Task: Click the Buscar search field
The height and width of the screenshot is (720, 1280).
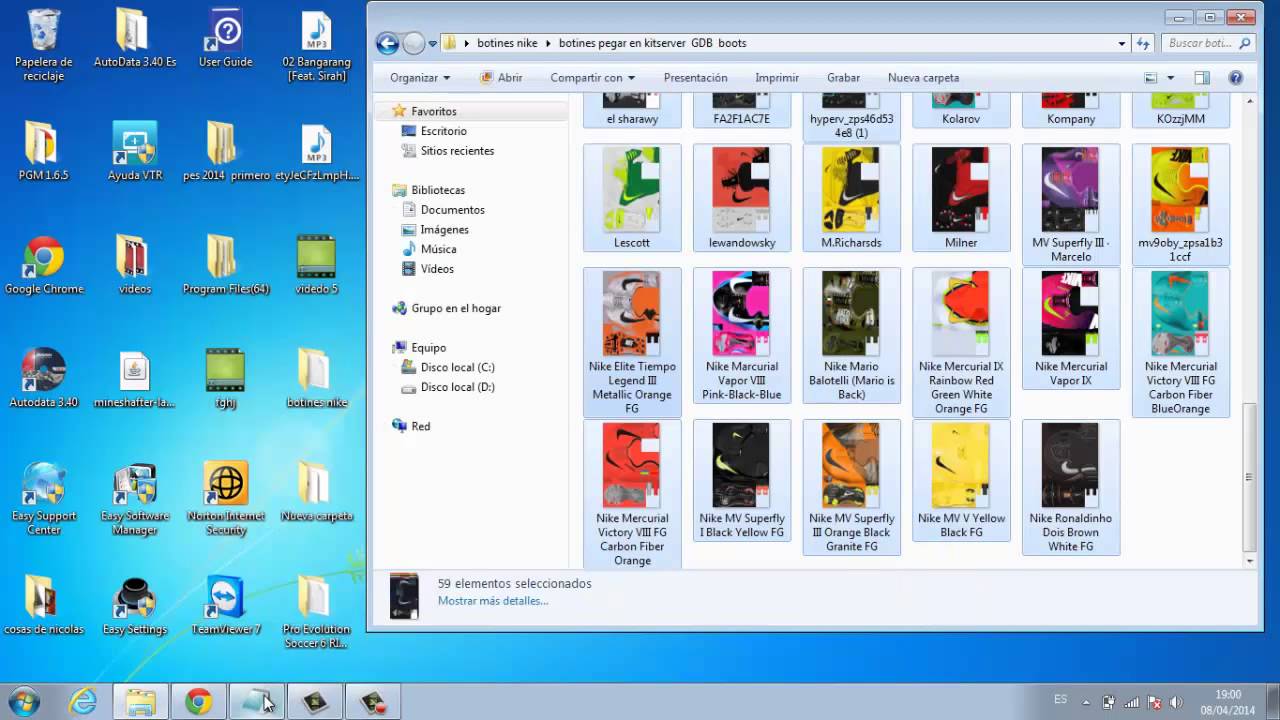Action: pyautogui.click(x=1209, y=43)
